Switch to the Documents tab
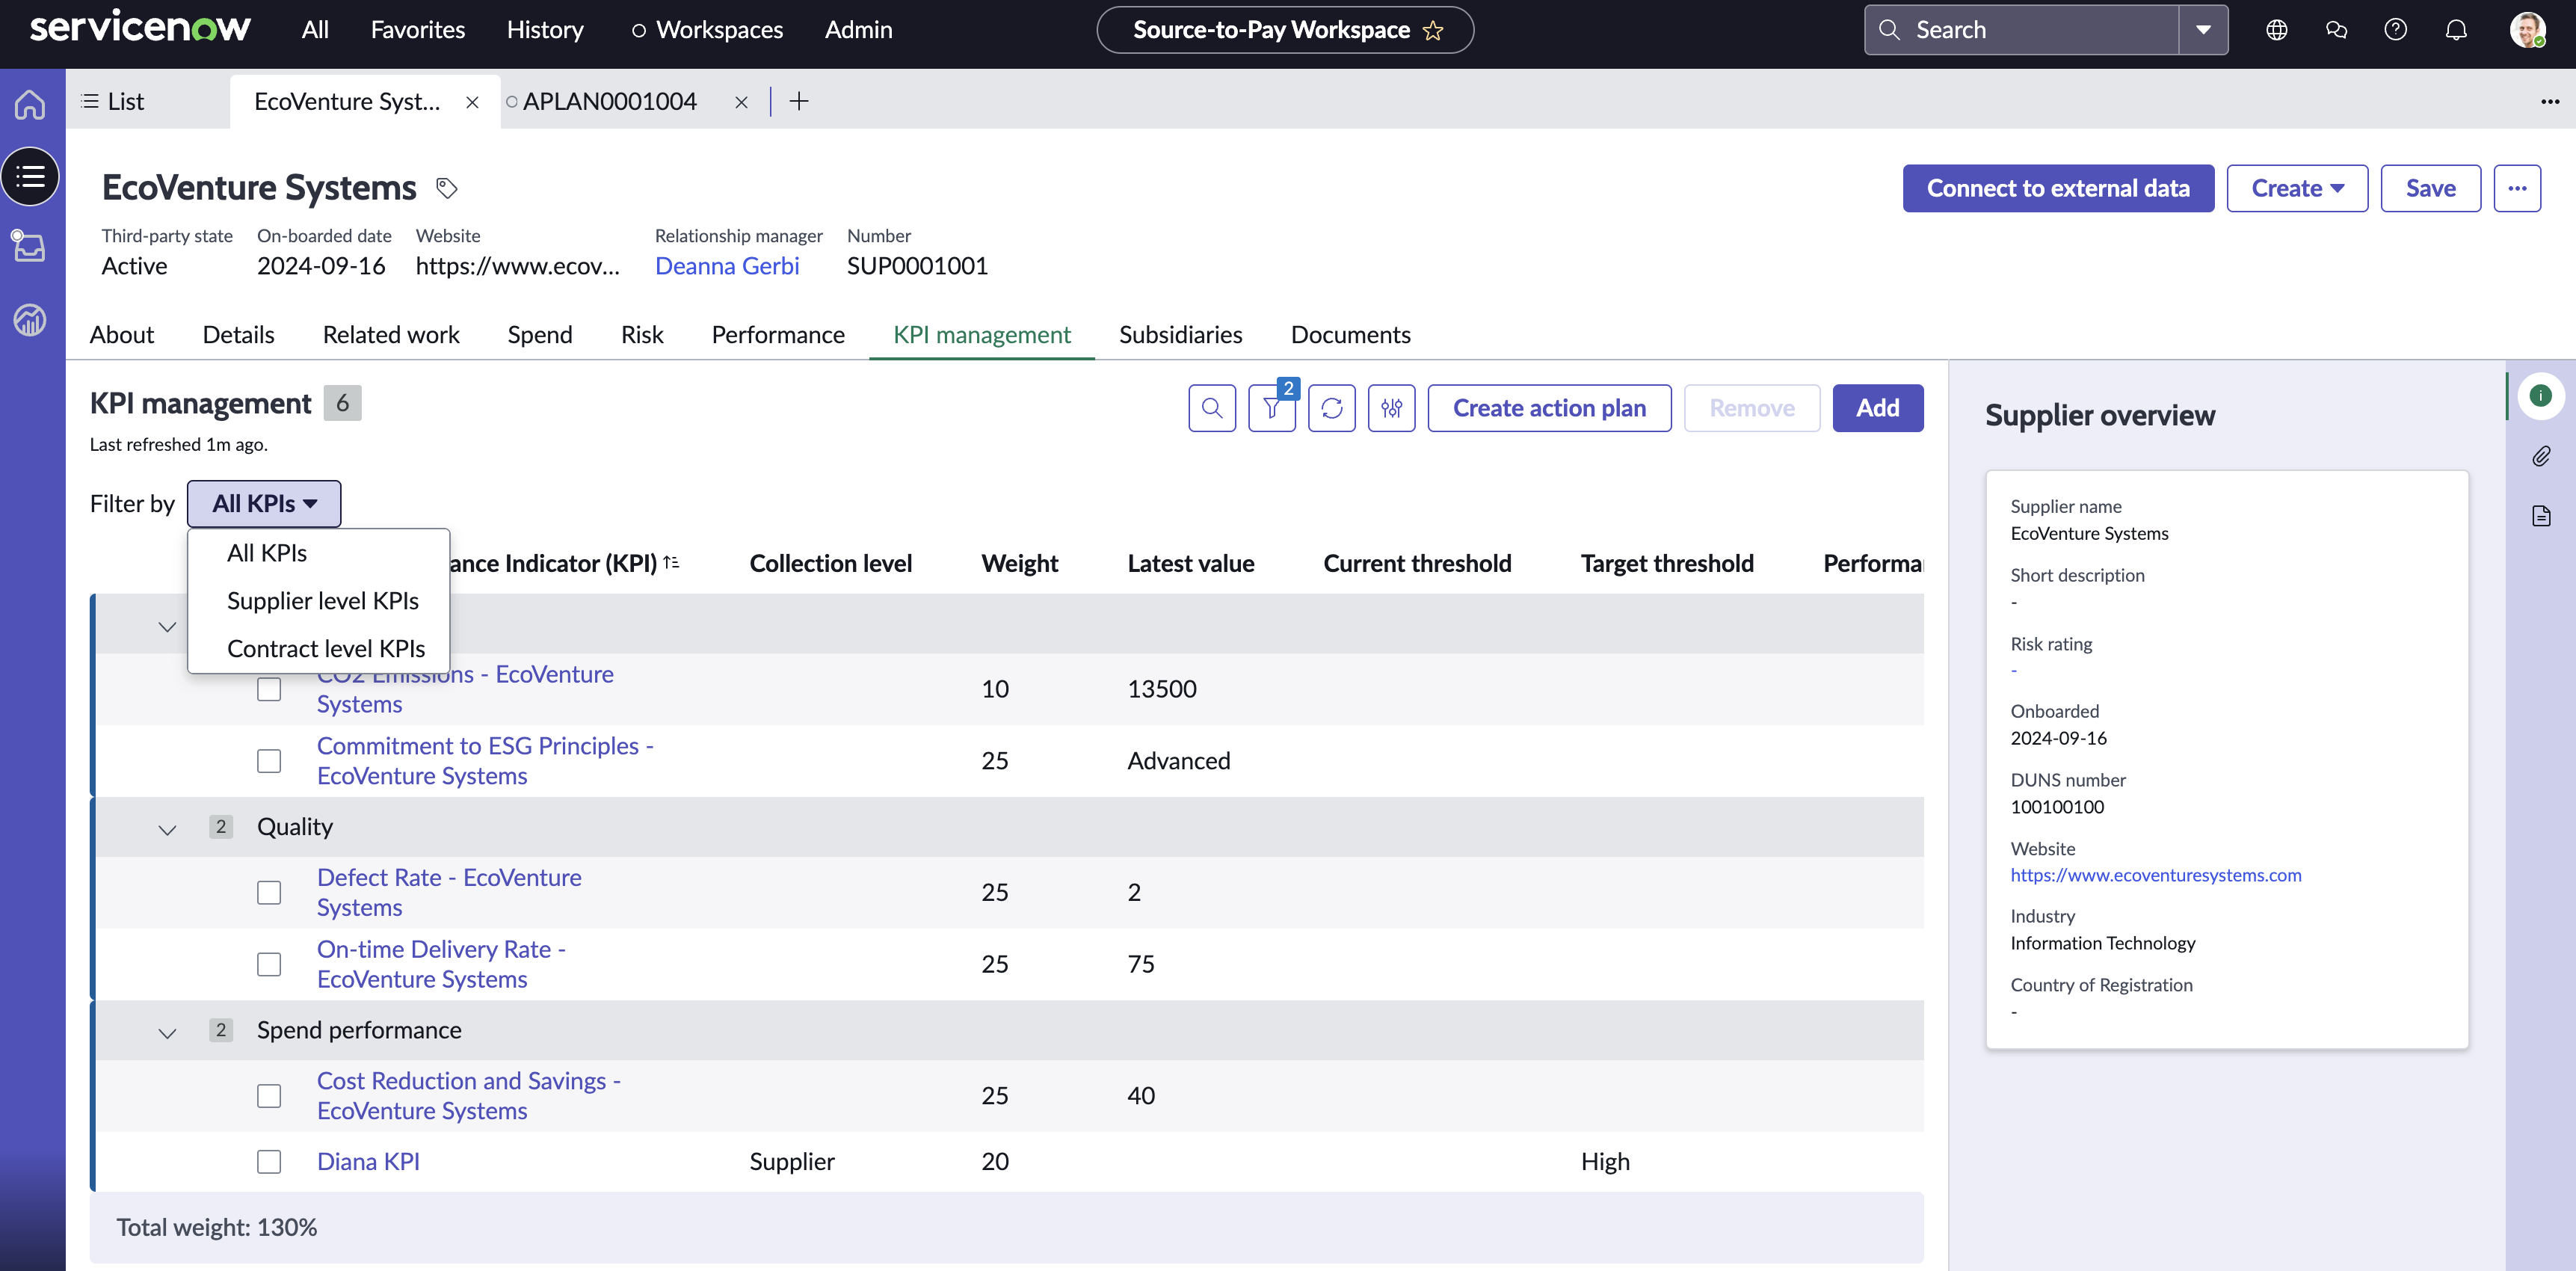 click(x=1350, y=335)
